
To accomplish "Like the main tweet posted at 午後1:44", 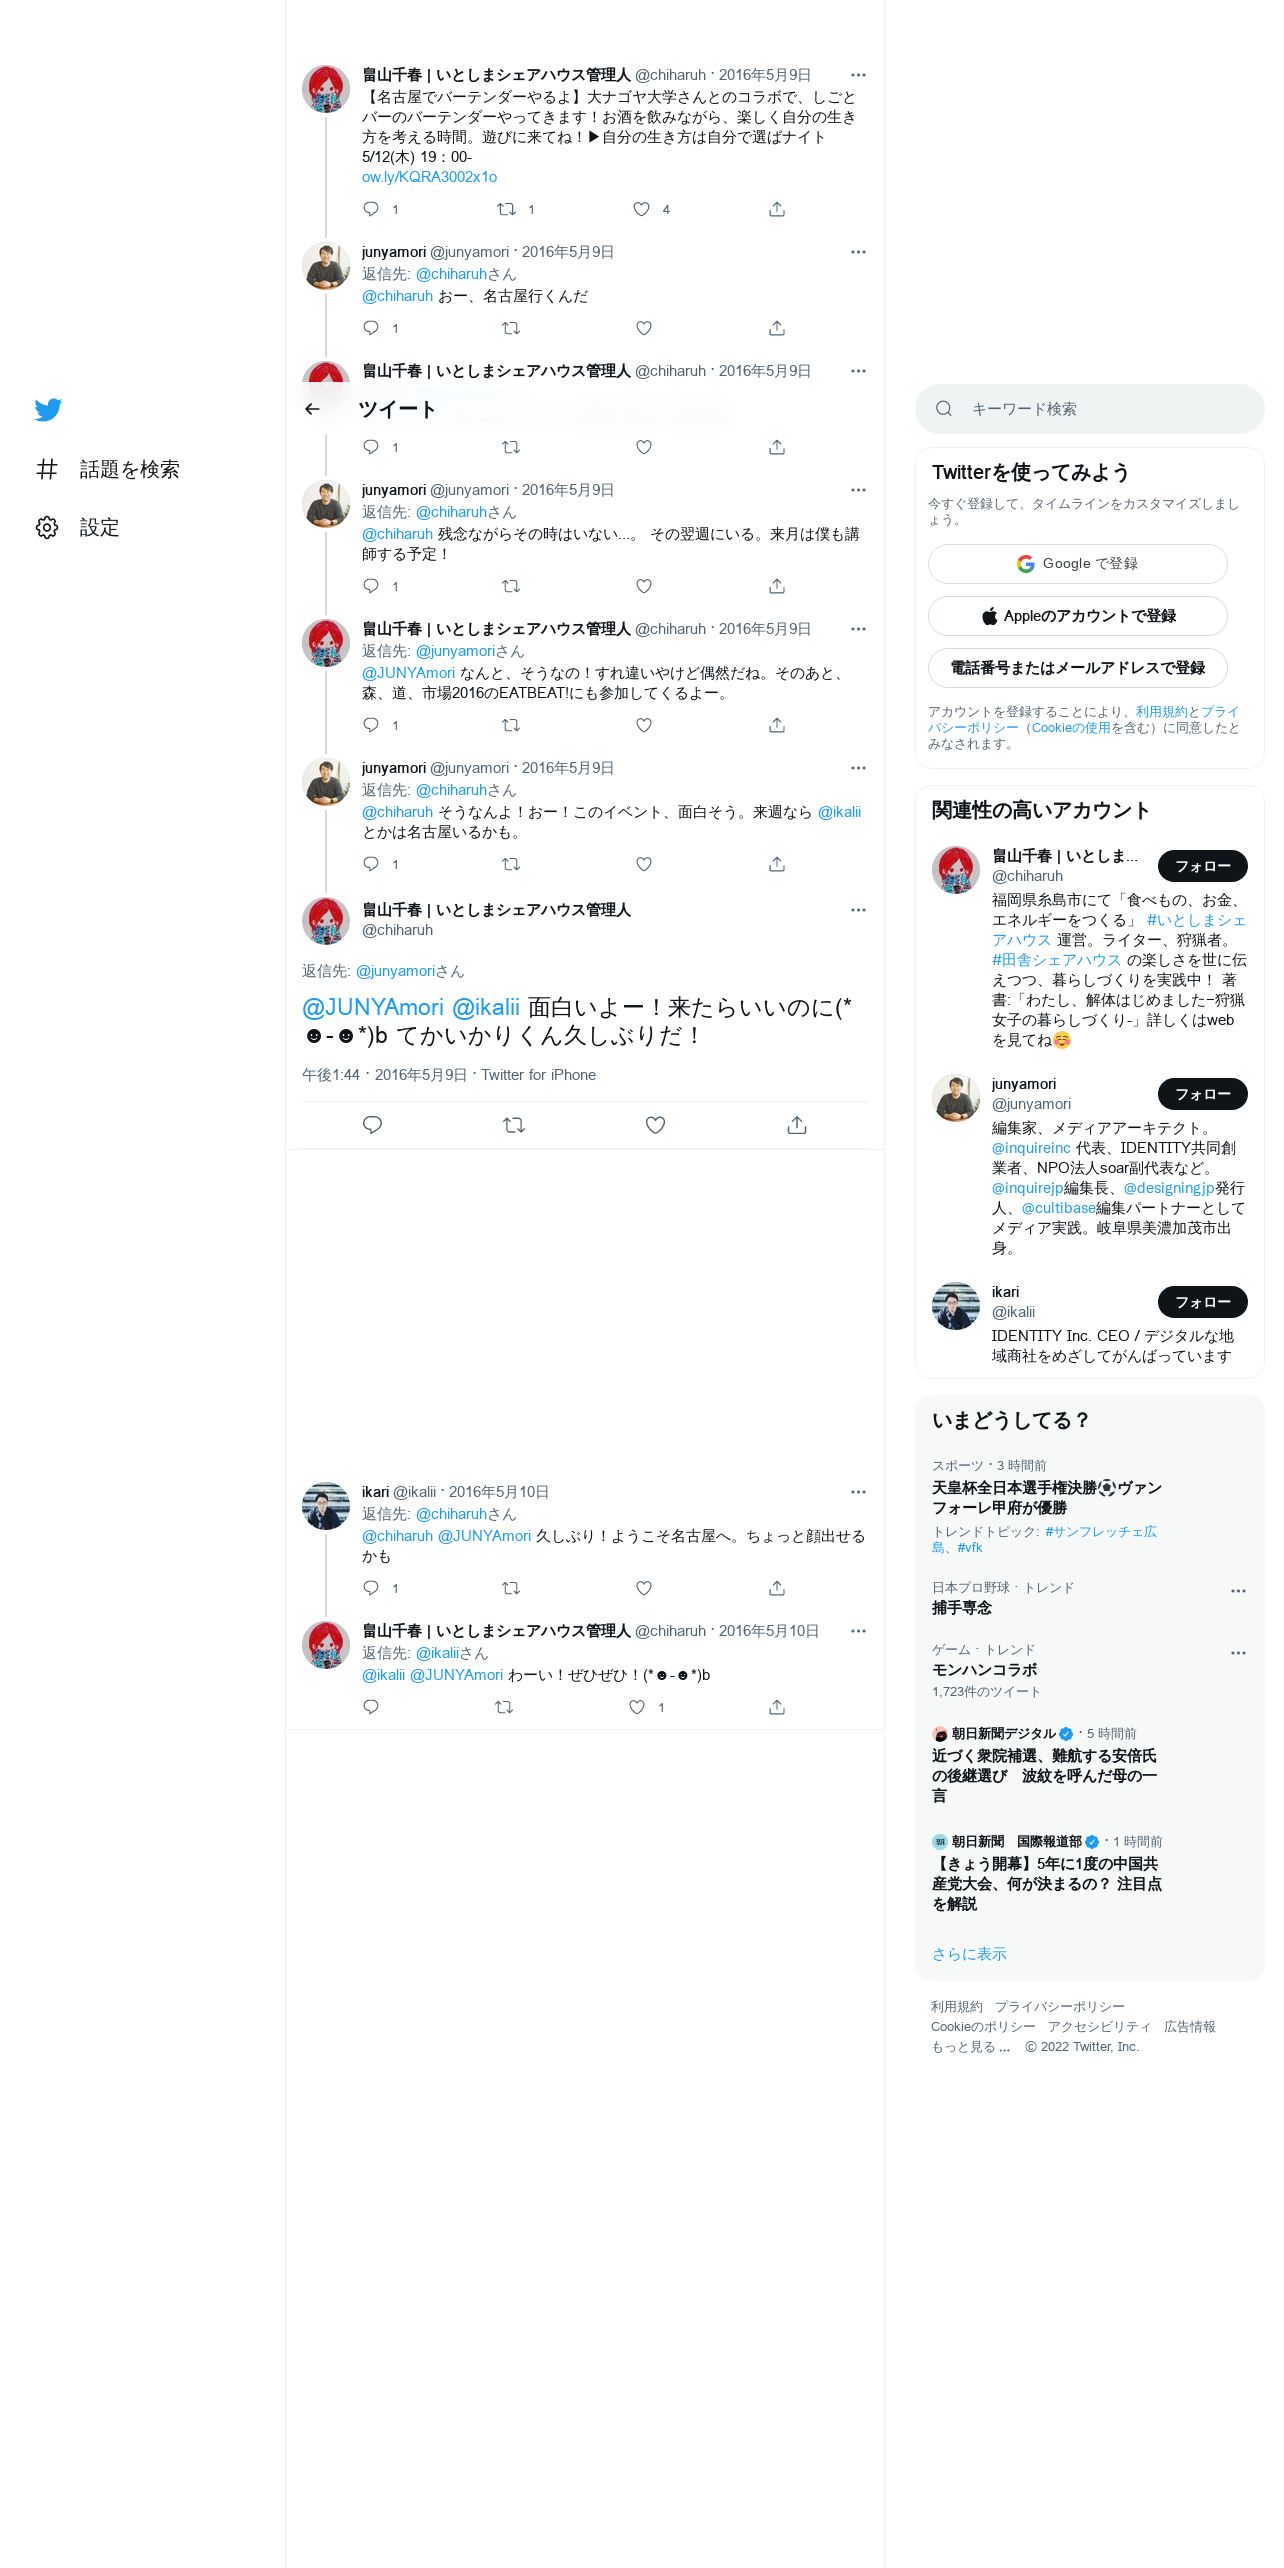I will [655, 1125].
